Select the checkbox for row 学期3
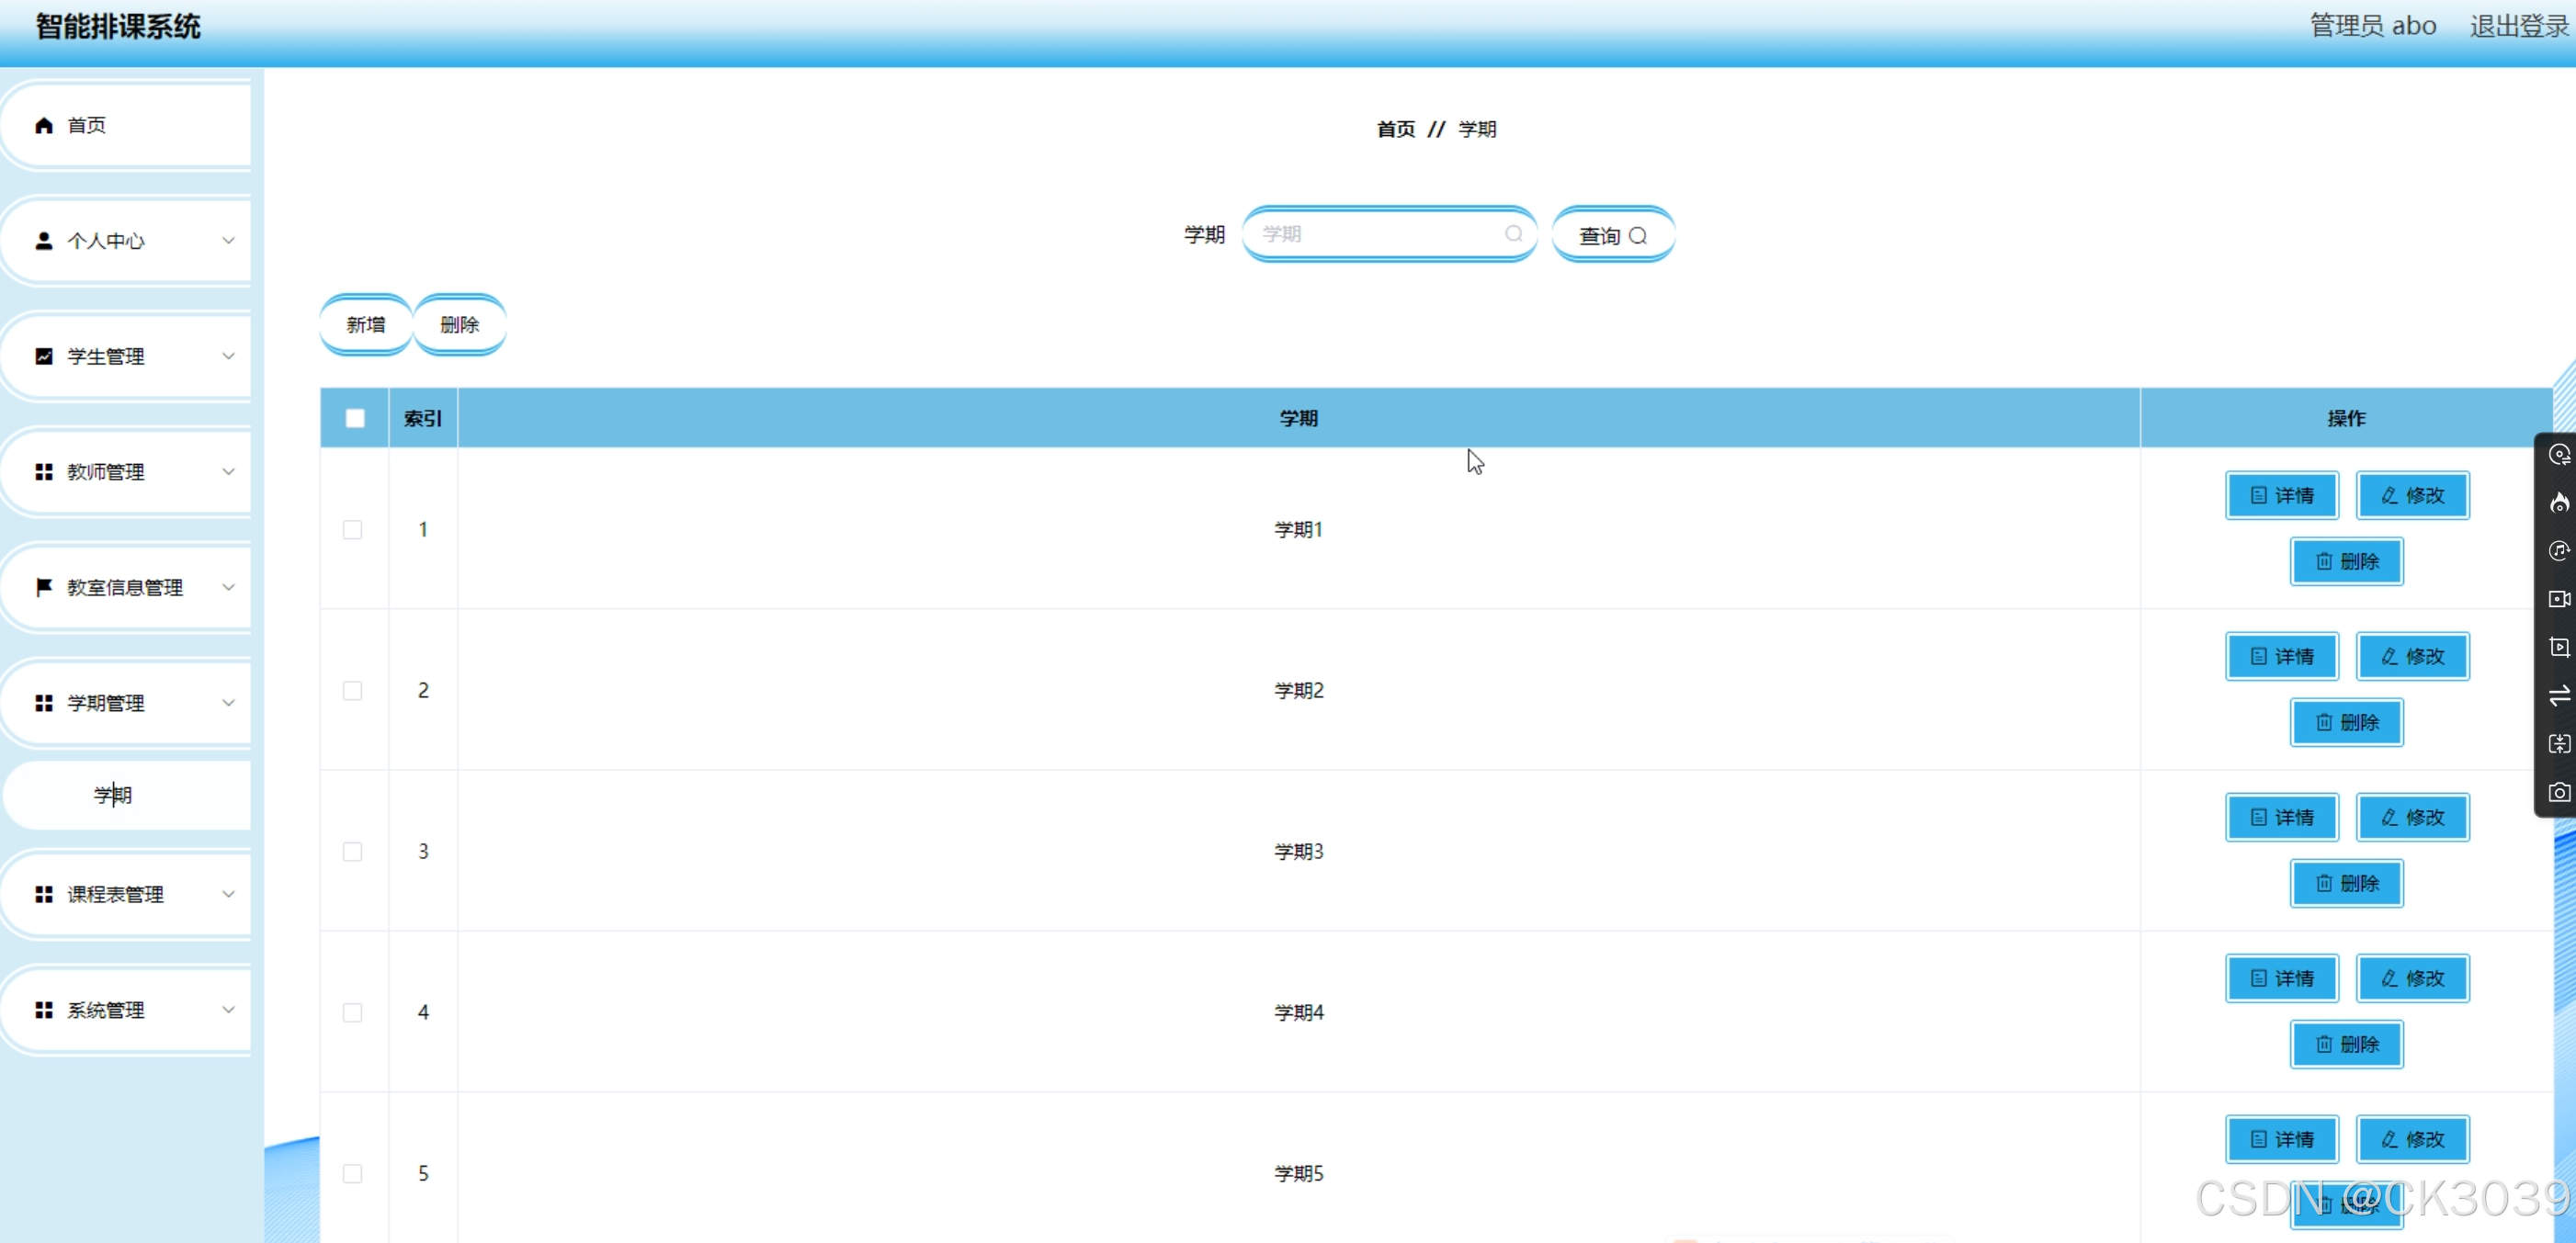Viewport: 2576px width, 1243px height. [353, 851]
